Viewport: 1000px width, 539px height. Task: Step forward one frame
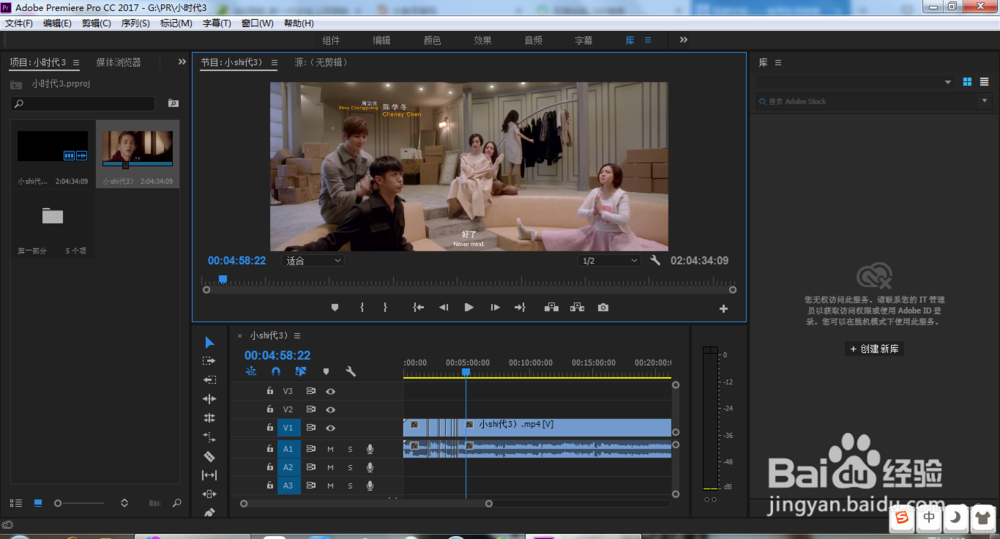coord(495,307)
